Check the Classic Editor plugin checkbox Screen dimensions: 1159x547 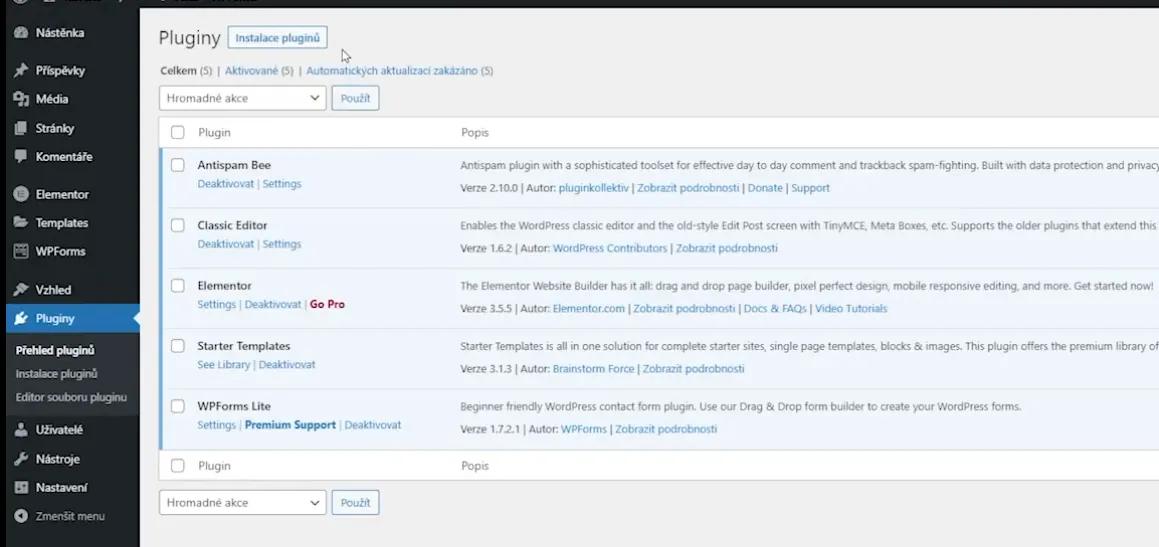click(177, 225)
